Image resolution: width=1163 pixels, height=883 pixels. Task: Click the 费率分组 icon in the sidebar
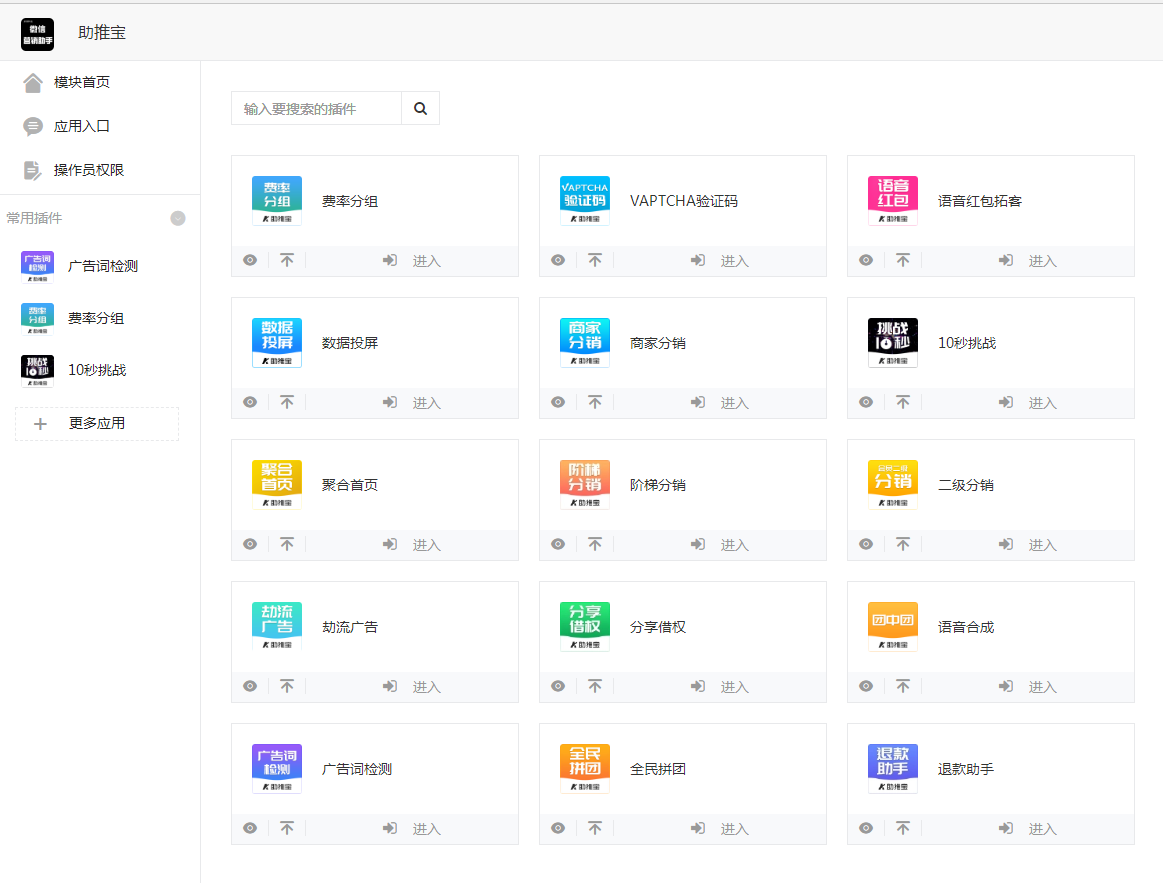coord(37,318)
